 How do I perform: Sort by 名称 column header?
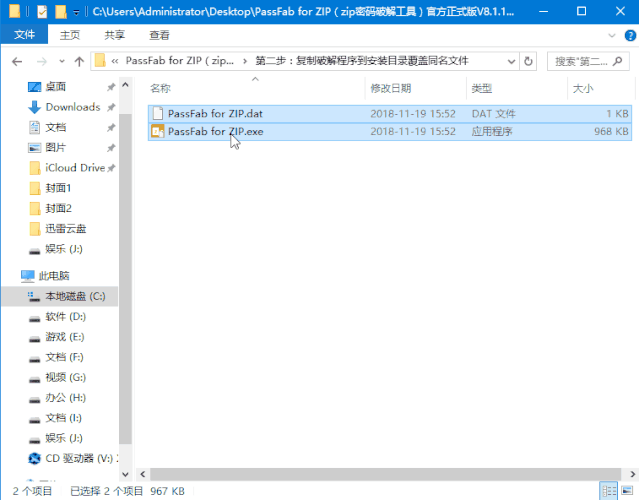coord(160,88)
